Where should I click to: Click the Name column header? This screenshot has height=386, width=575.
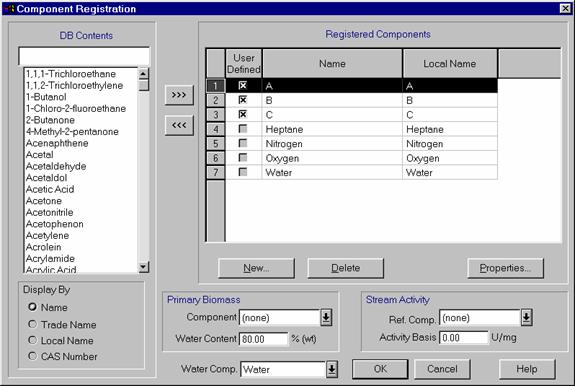(x=332, y=63)
